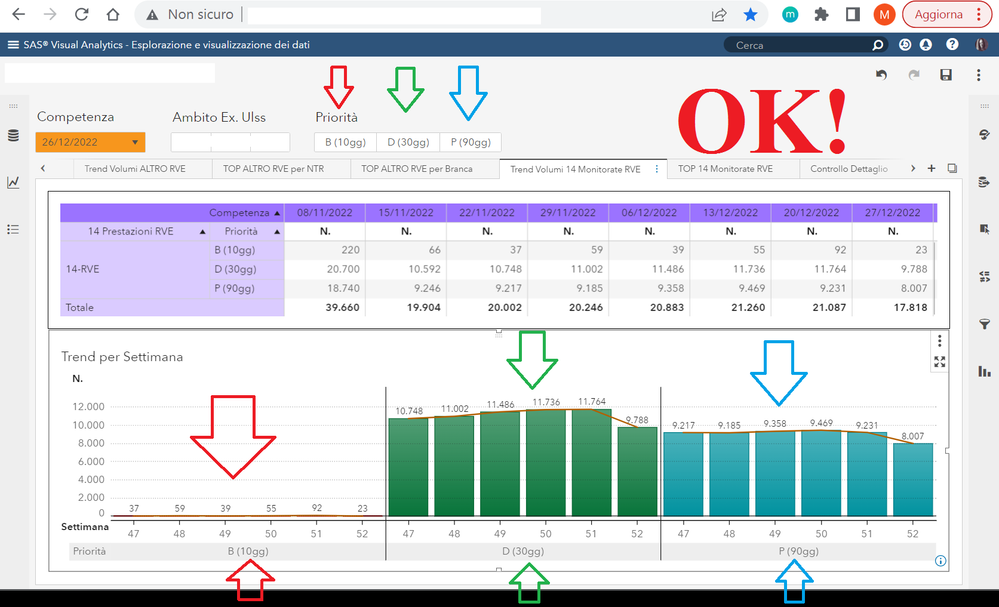Viewport: 999px width, 607px height.
Task: Open the Competenza date dropdown 26/12/2022
Action: pos(90,142)
